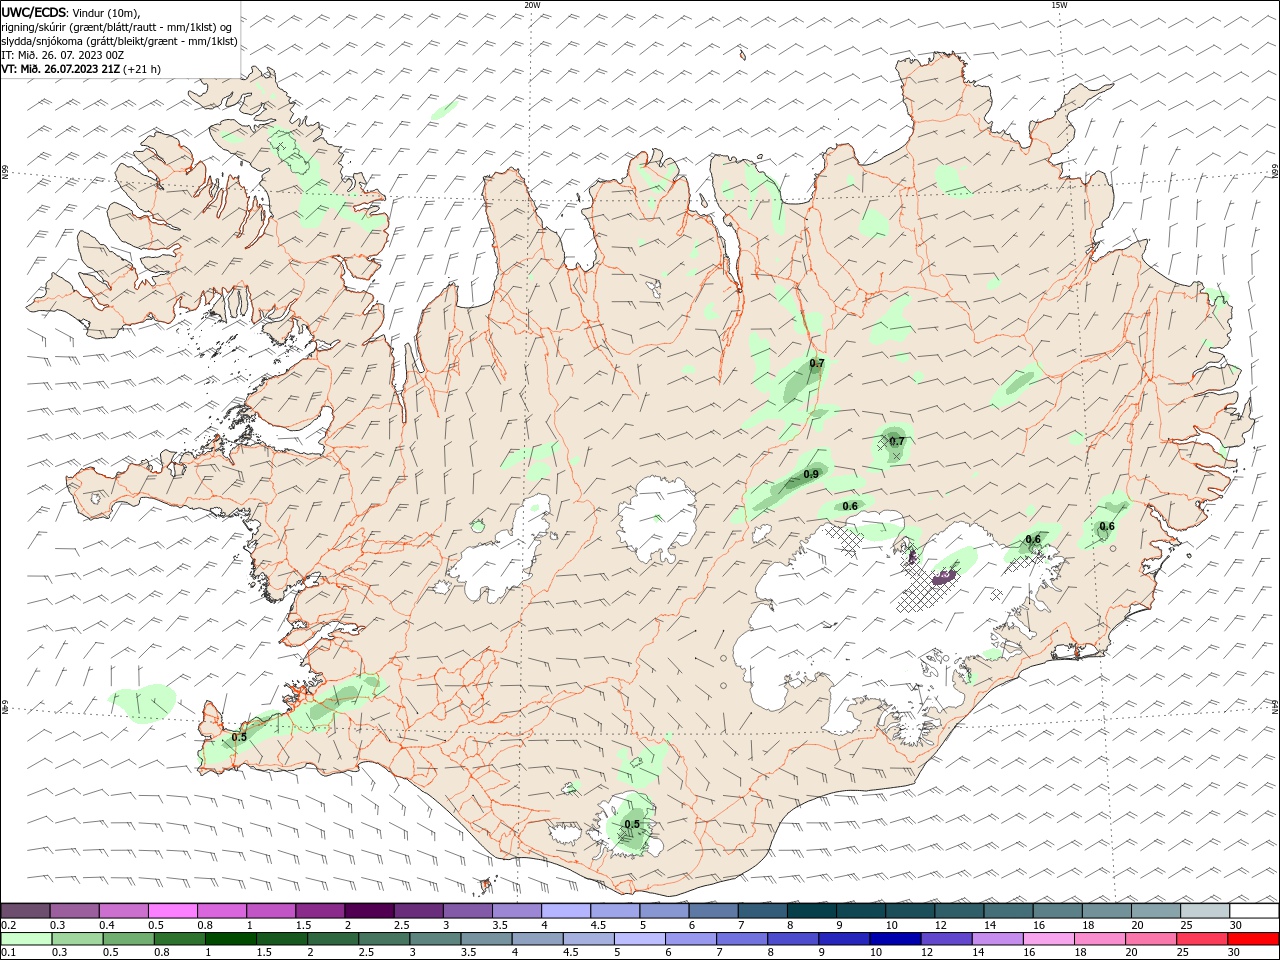Click the 0.5 value on the southern glacier
The height and width of the screenshot is (960, 1280).
click(632, 825)
